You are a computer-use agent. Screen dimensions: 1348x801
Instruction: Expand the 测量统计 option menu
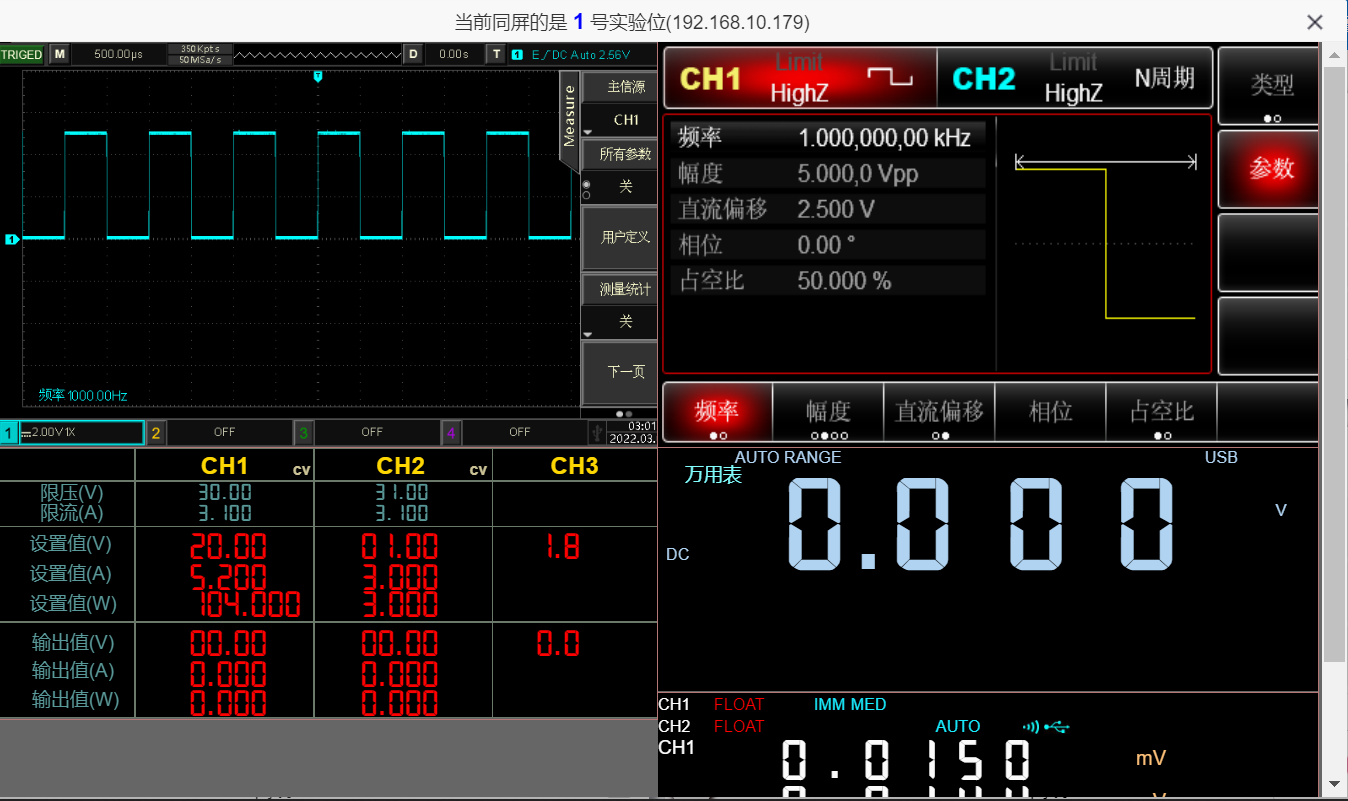point(619,322)
